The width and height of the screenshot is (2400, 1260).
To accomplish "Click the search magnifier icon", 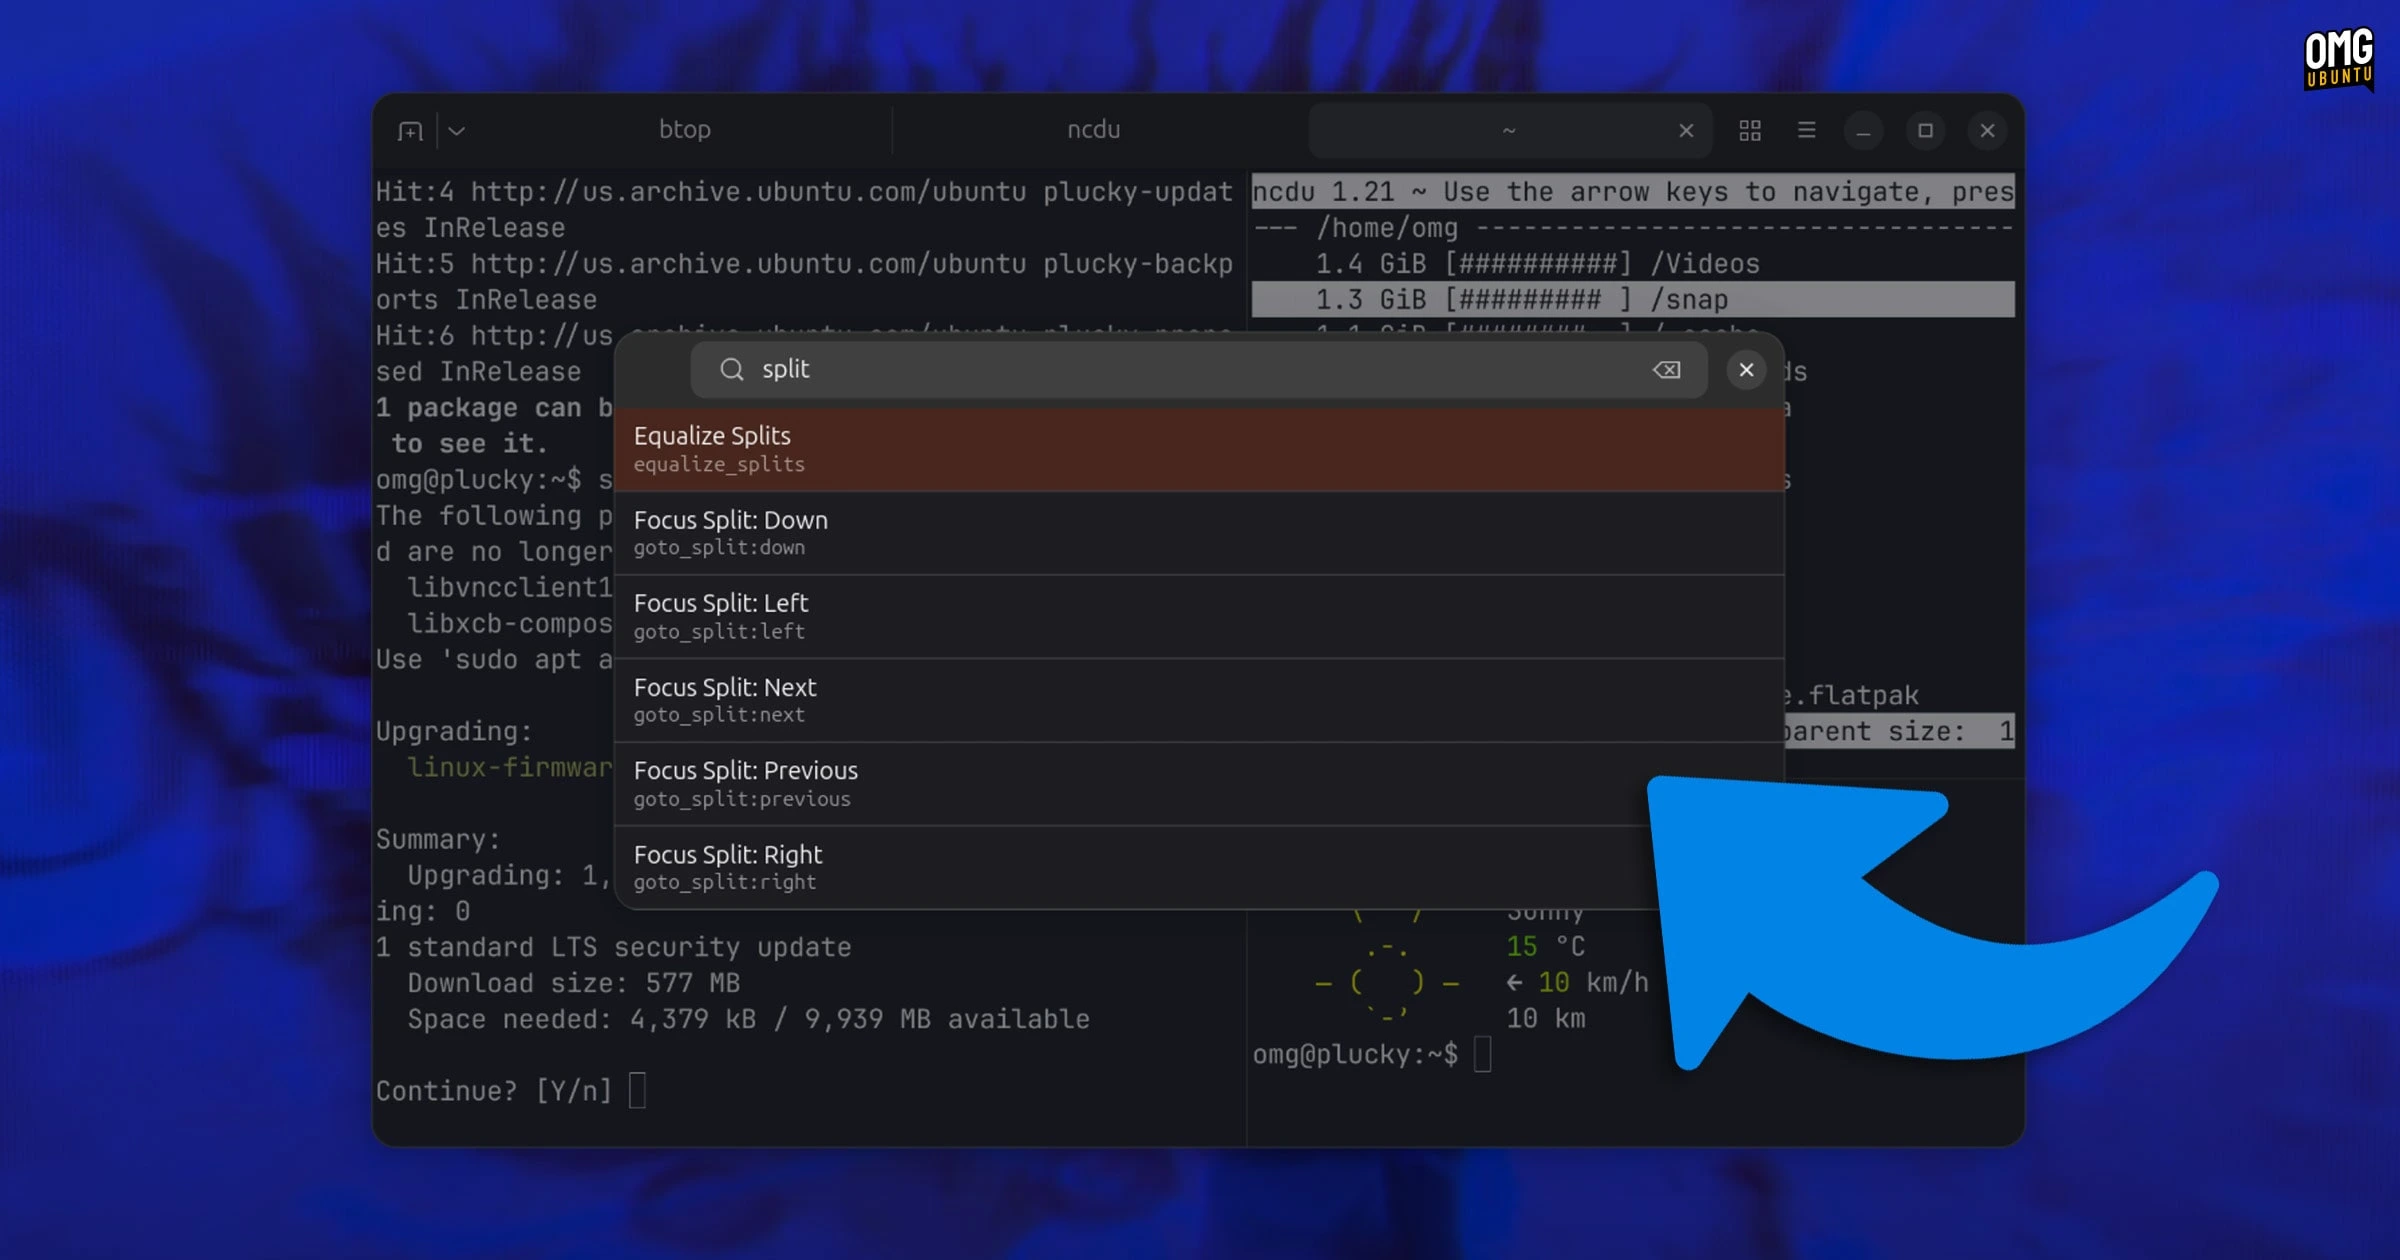I will pyautogui.click(x=732, y=370).
